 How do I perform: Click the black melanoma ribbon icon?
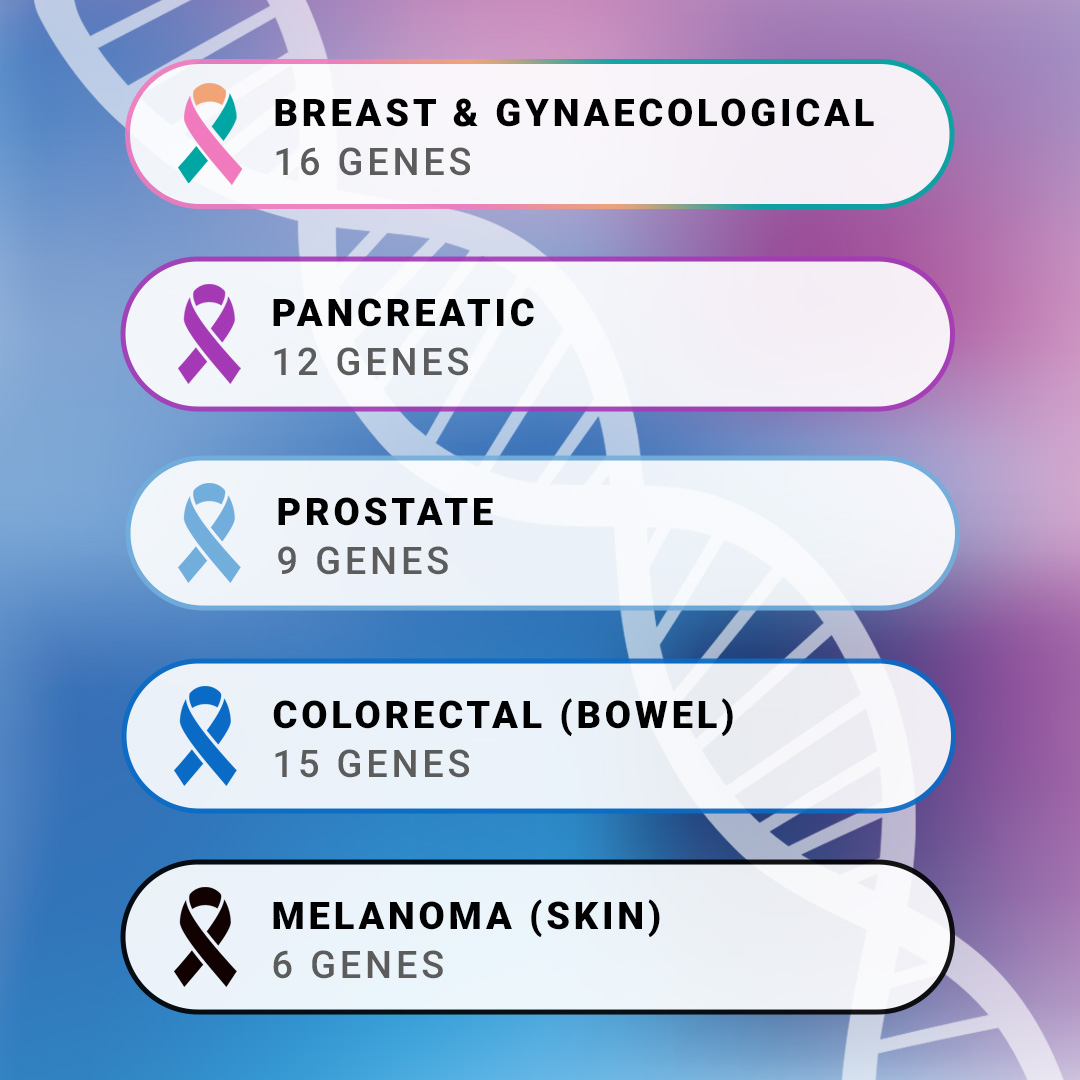point(205,936)
